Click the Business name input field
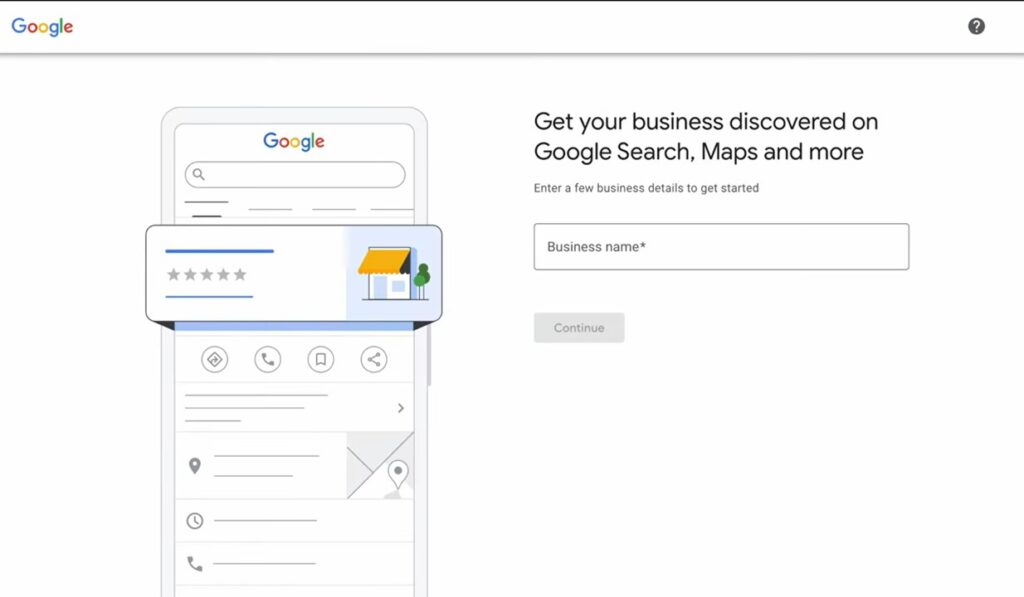Screen dimensions: 1024x597 point(721,247)
